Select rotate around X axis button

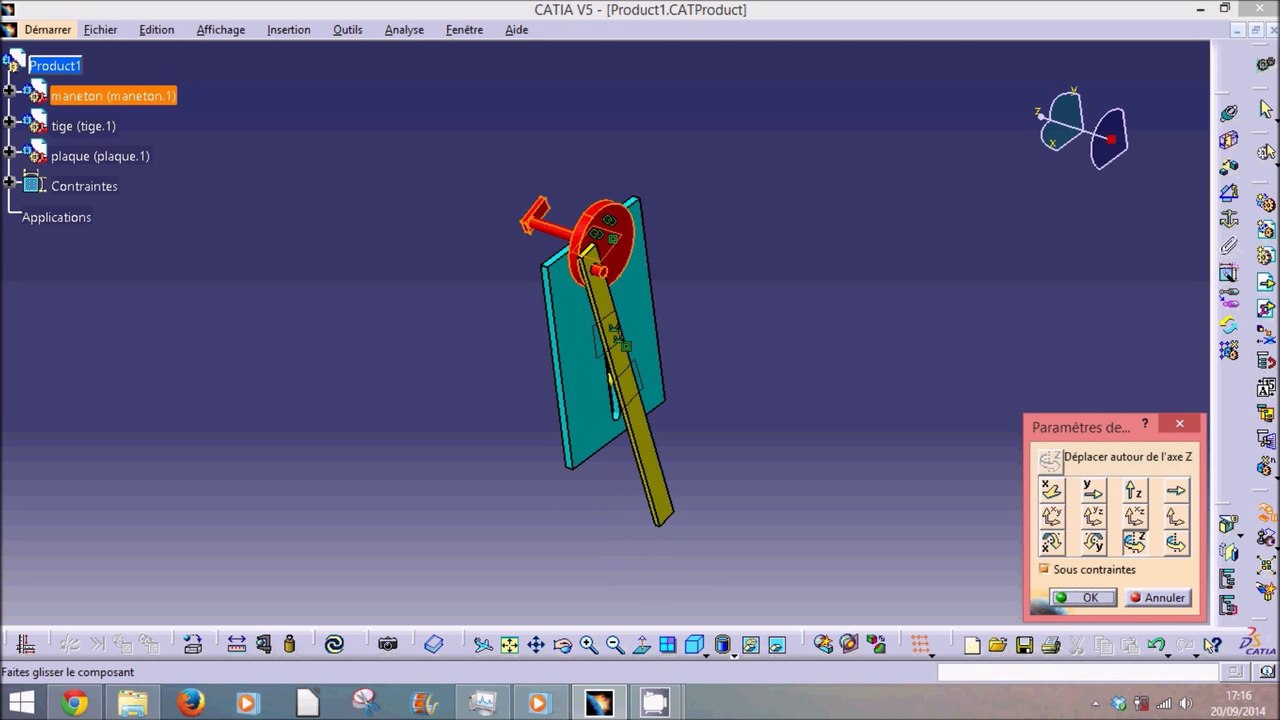pos(1052,542)
